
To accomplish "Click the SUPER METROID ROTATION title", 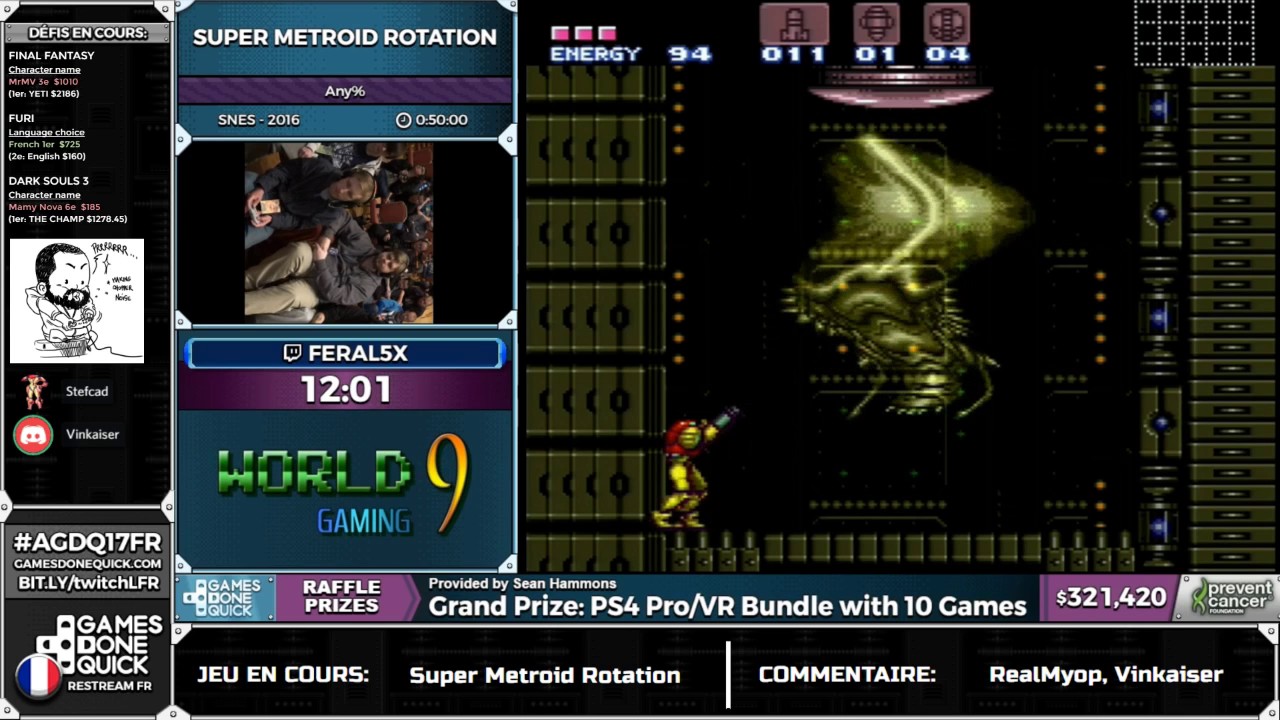I will pos(345,37).
